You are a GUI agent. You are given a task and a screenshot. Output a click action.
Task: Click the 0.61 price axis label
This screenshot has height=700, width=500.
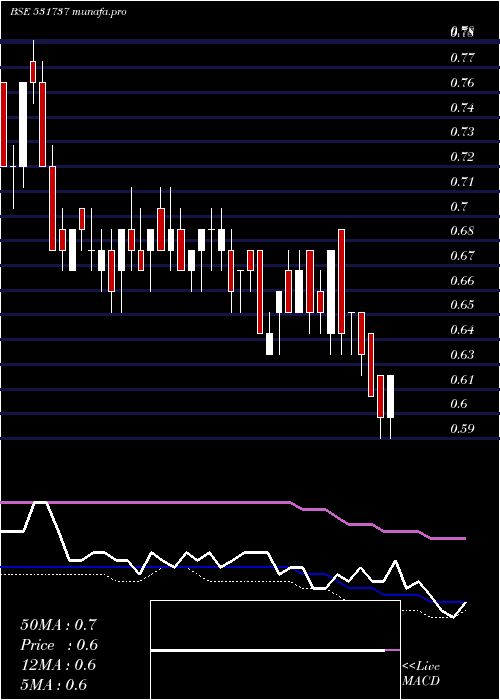coord(462,379)
